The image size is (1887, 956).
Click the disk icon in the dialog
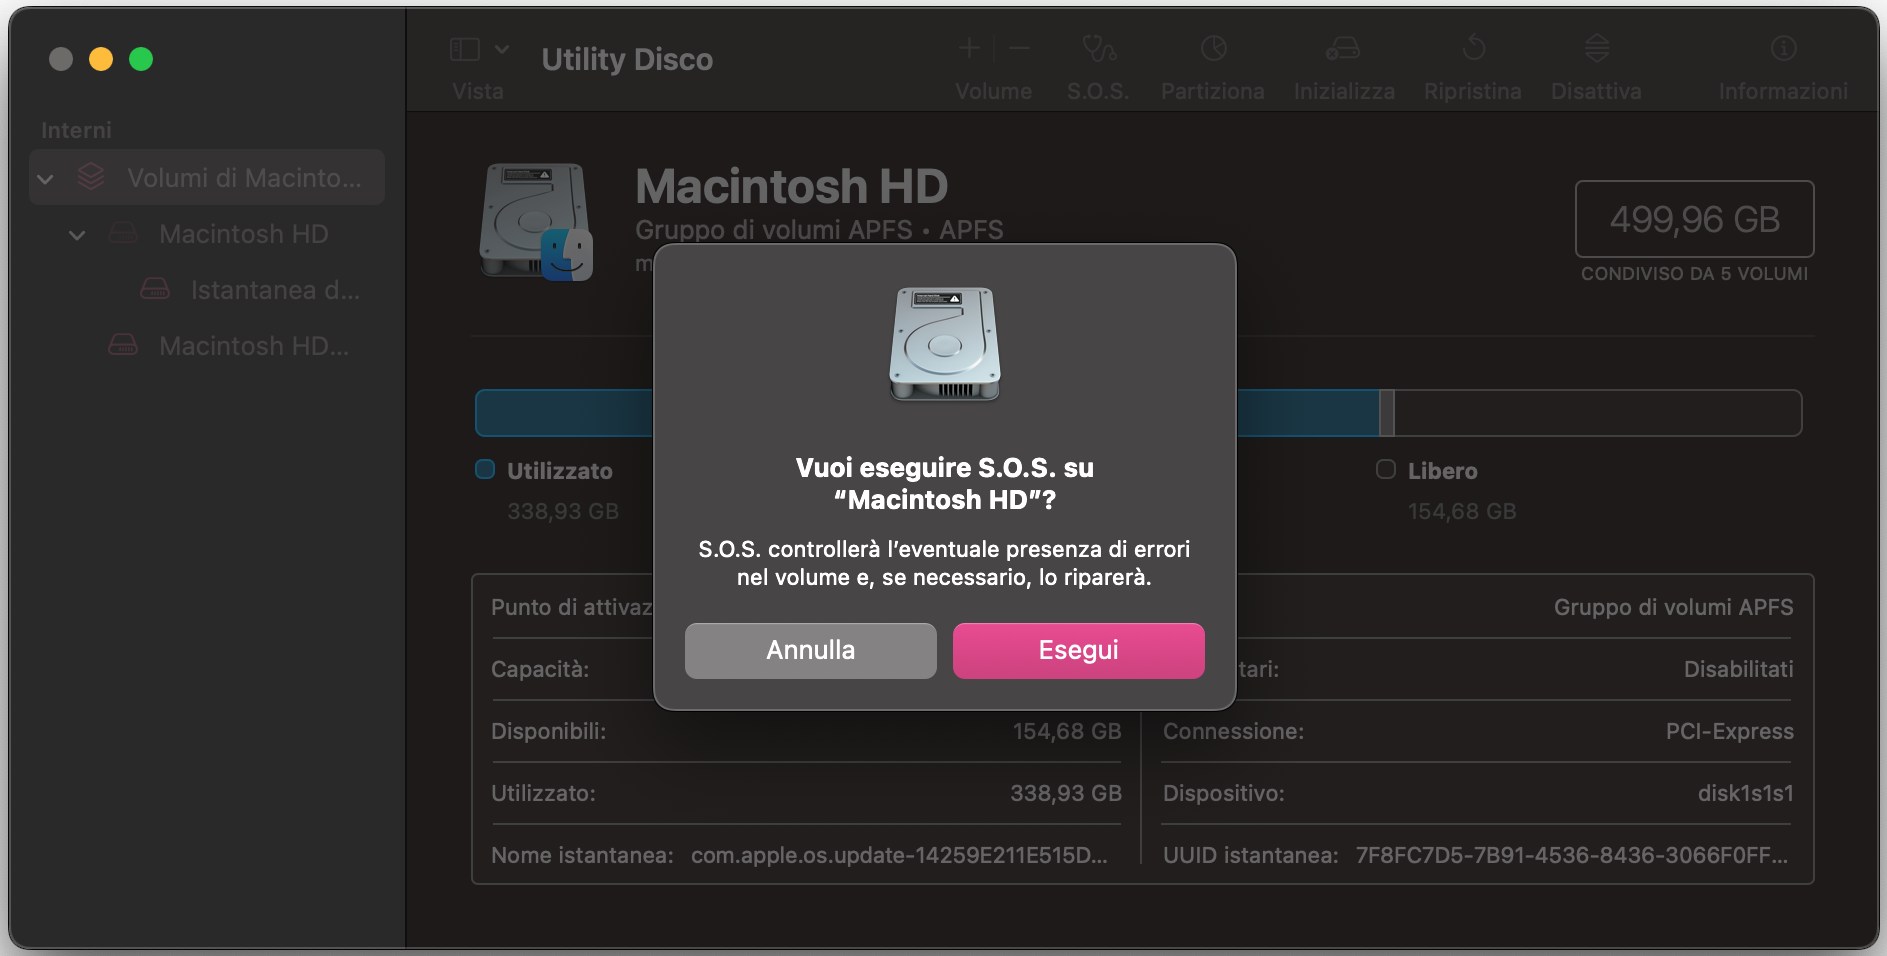click(x=943, y=344)
